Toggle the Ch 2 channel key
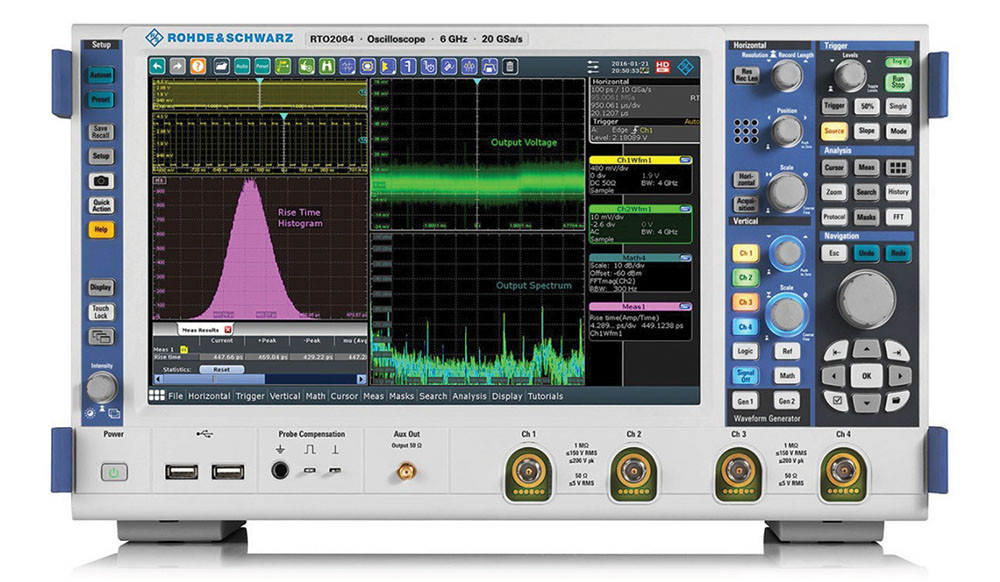1000x582 pixels. tap(745, 277)
